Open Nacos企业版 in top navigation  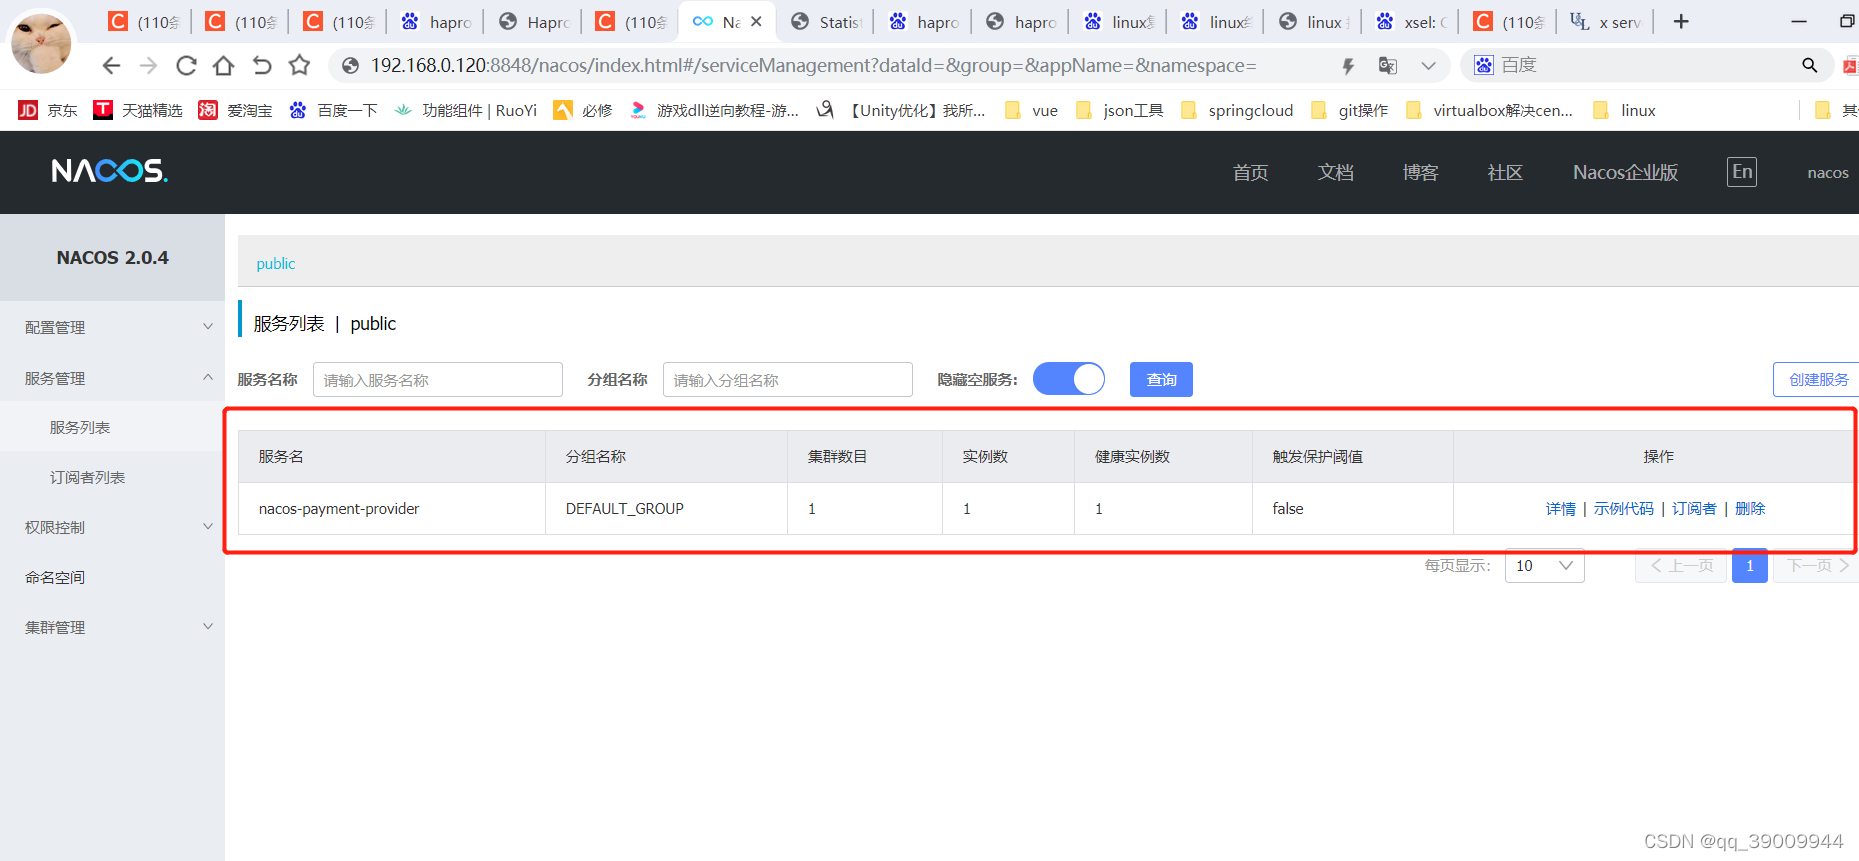[1625, 172]
